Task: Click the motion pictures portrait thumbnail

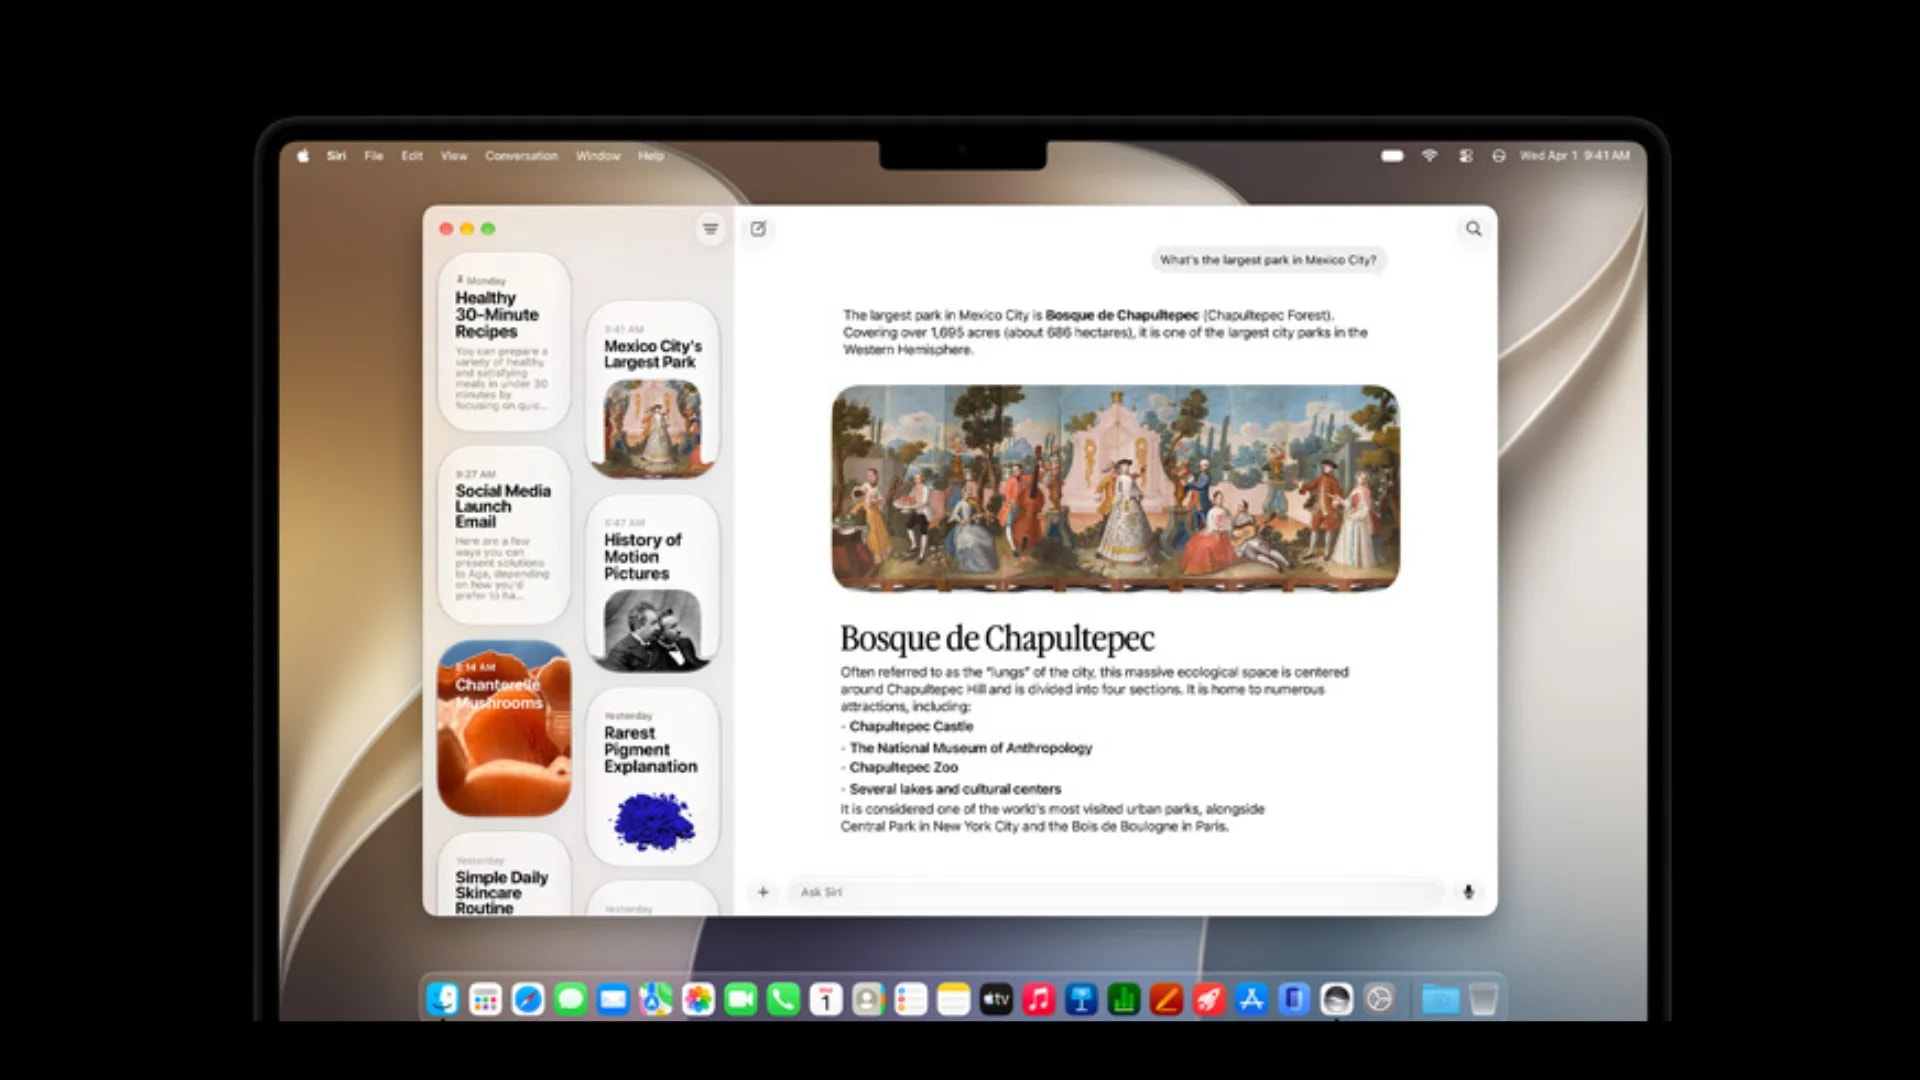Action: (652, 630)
